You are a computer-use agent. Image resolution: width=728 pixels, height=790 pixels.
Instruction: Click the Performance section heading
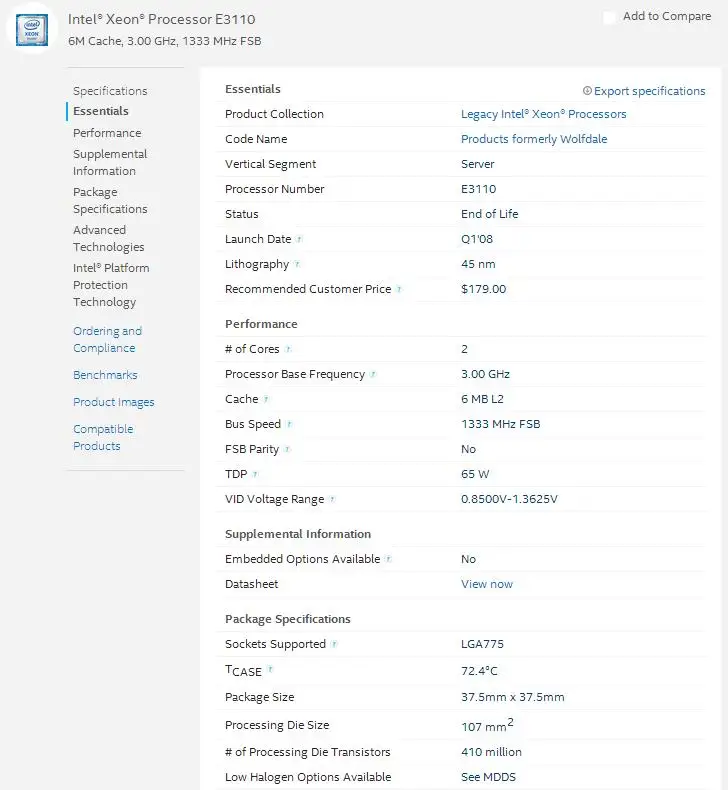(x=261, y=324)
